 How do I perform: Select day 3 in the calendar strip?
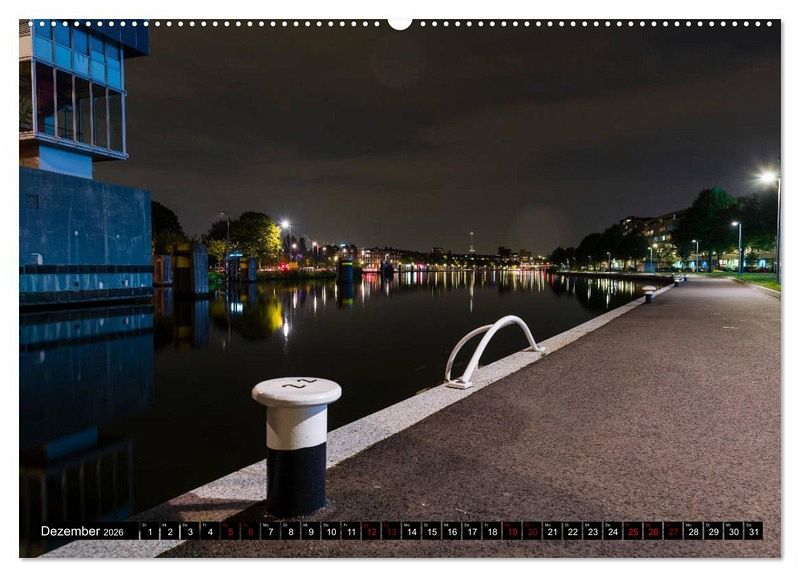point(190,531)
